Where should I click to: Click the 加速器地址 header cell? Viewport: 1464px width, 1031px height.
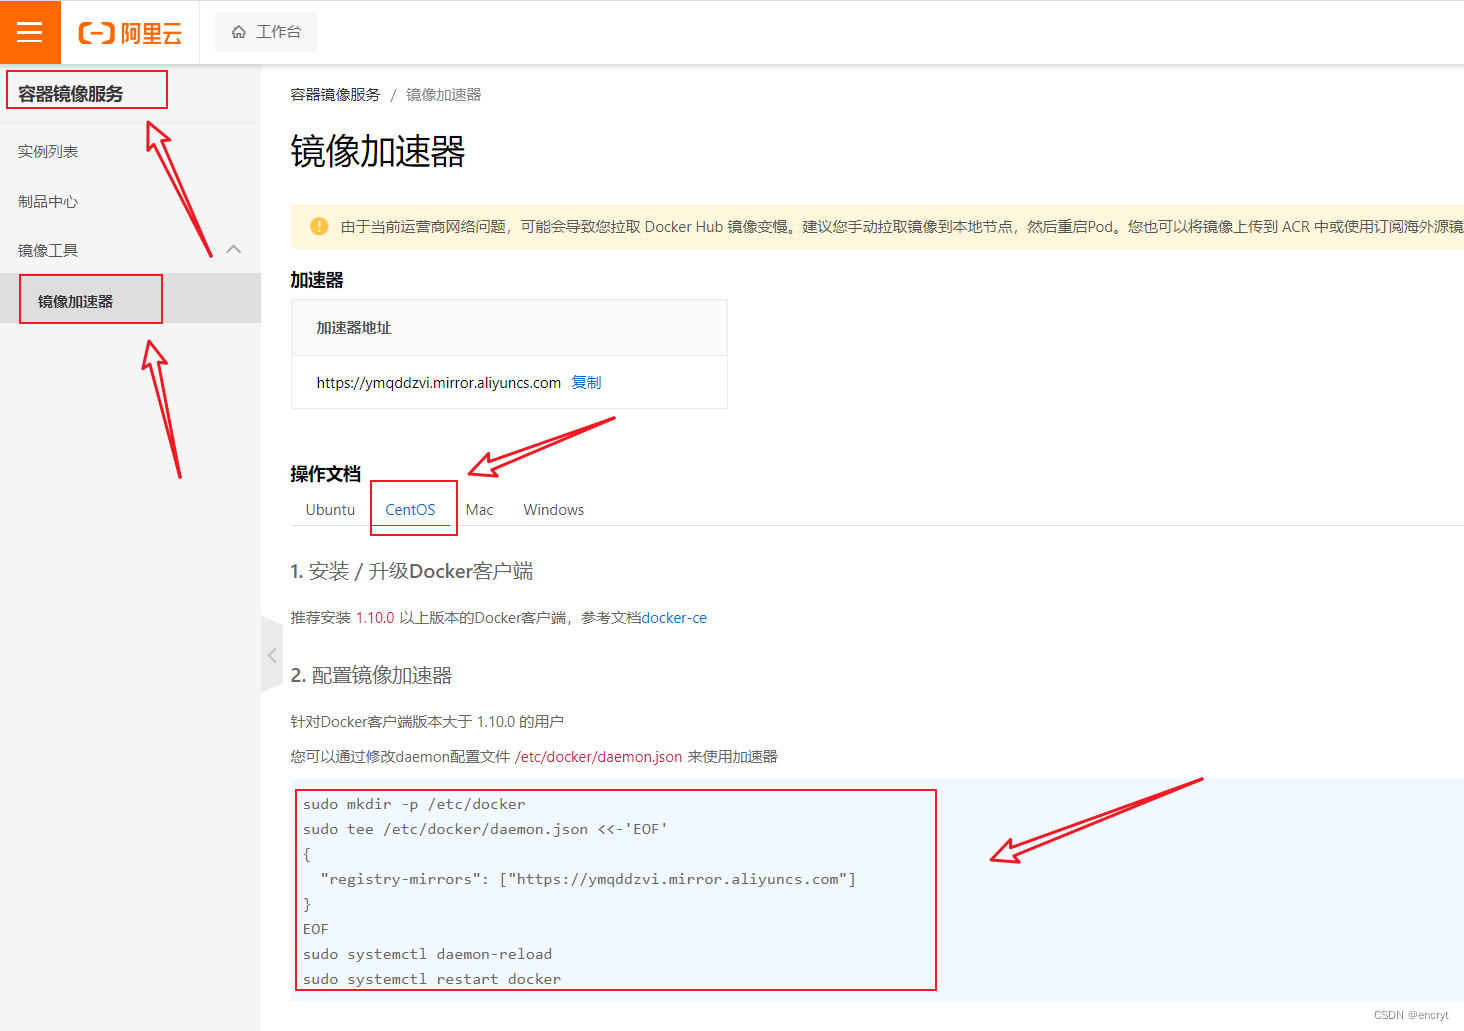(509, 328)
